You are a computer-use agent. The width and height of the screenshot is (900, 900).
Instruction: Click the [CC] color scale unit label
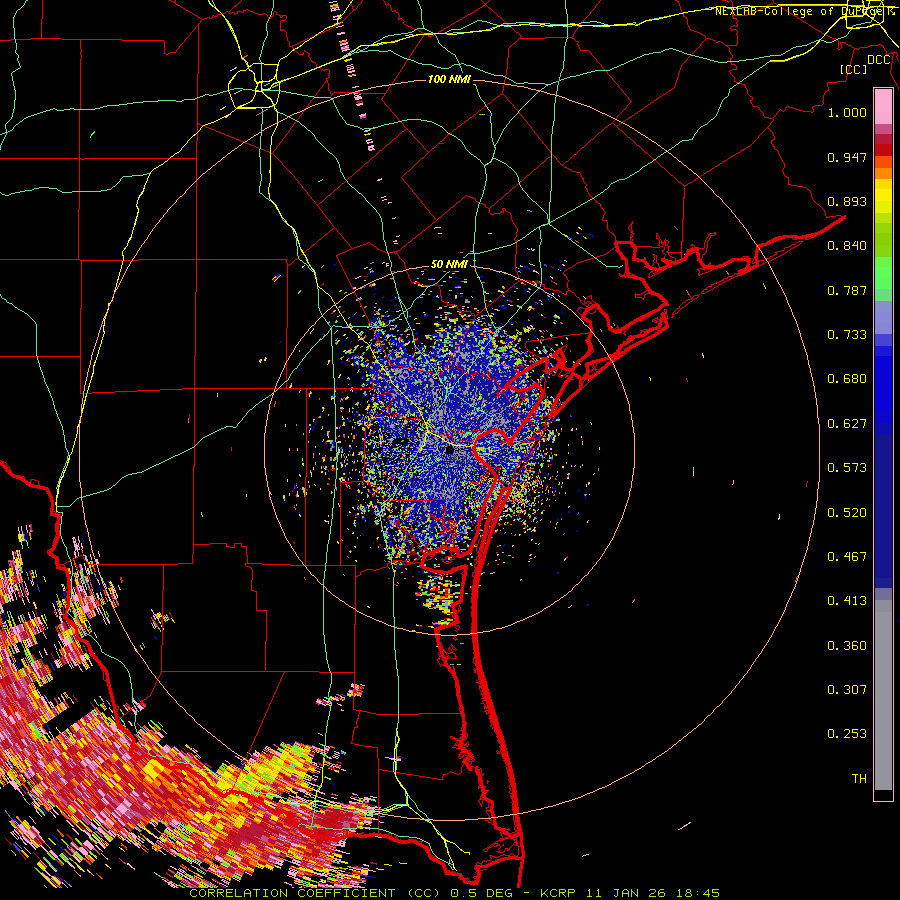pos(854,69)
